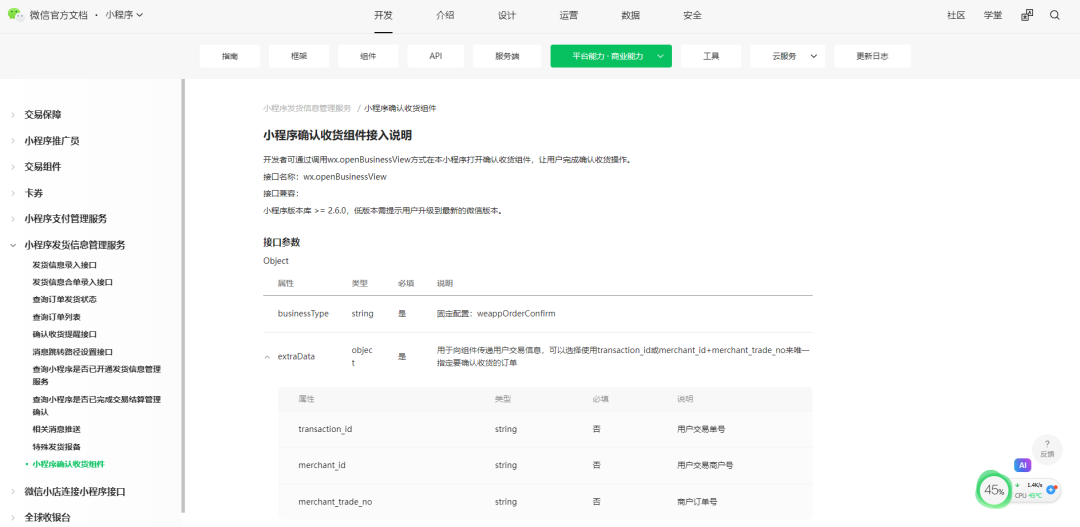The image size is (1080, 527).
Task: Open the 云服务 dropdown
Action: 787,56
